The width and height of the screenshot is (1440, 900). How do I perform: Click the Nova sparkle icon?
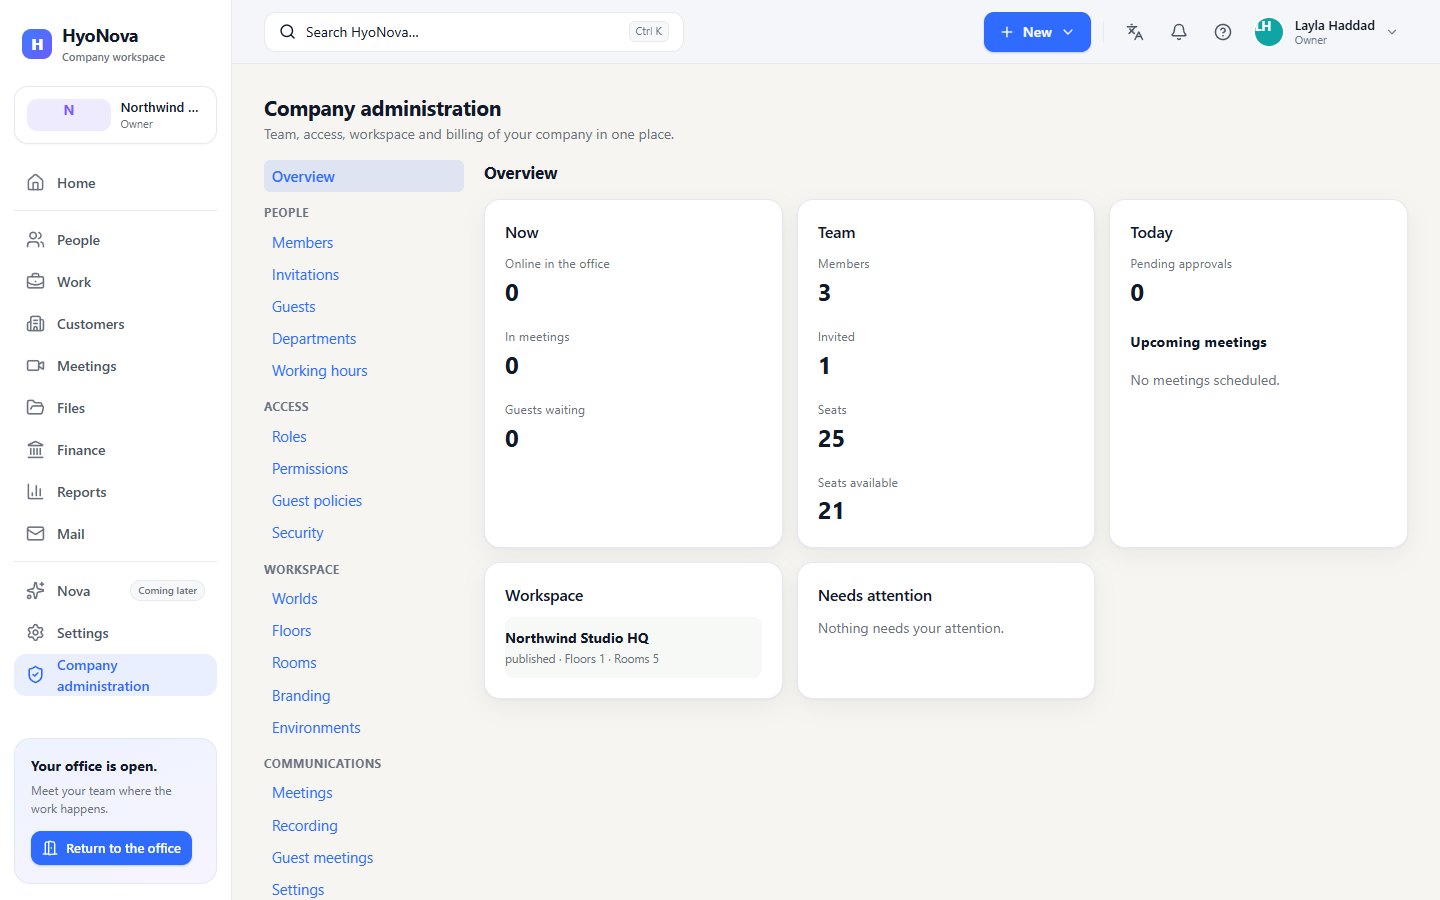[x=36, y=591]
